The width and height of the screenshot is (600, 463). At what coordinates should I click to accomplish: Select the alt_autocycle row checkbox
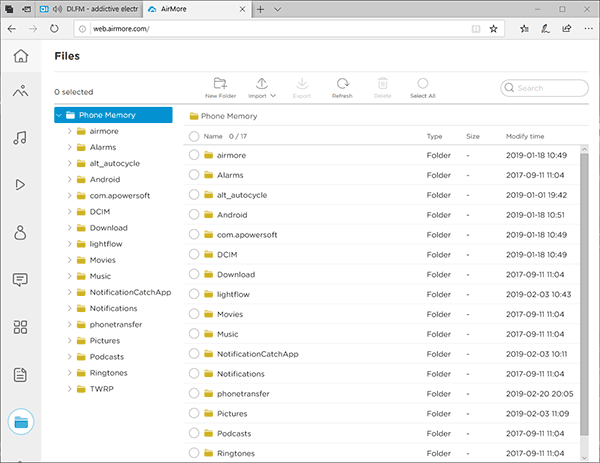pos(194,195)
